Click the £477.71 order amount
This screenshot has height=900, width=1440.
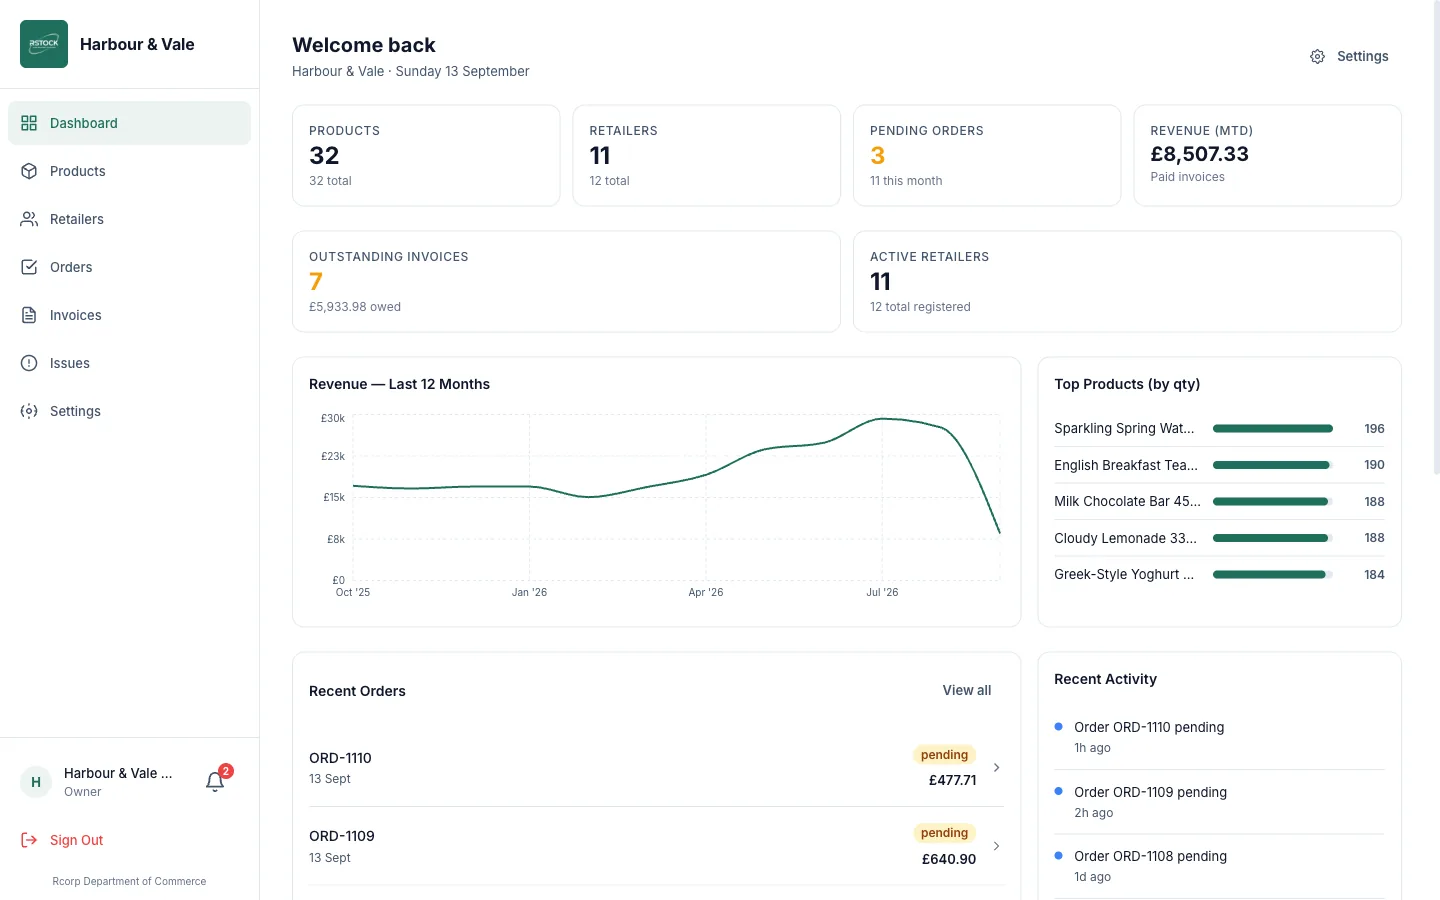[x=952, y=780]
